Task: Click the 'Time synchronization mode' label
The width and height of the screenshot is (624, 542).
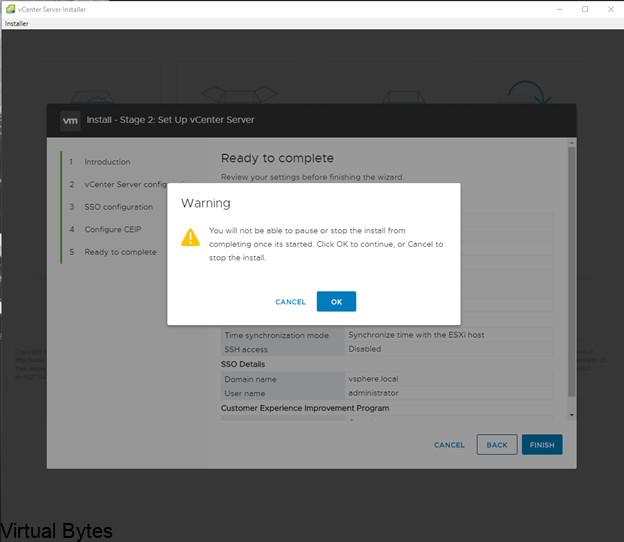Action: click(x=277, y=335)
